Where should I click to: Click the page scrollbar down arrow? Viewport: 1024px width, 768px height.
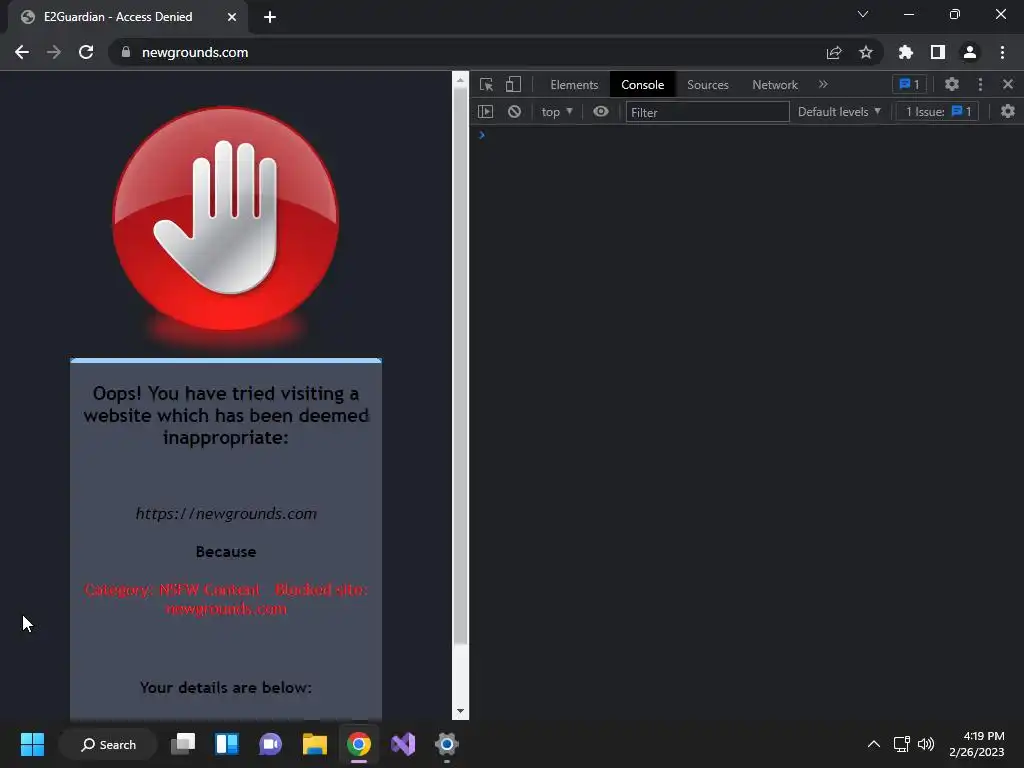(460, 711)
